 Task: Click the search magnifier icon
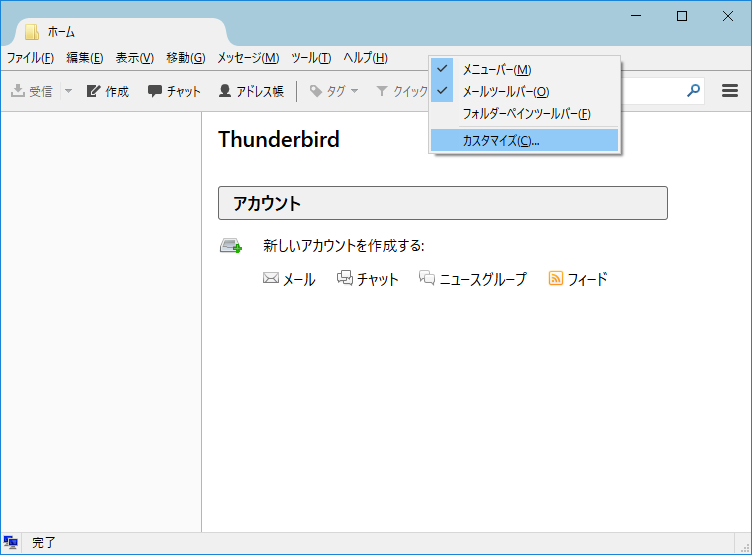point(693,91)
